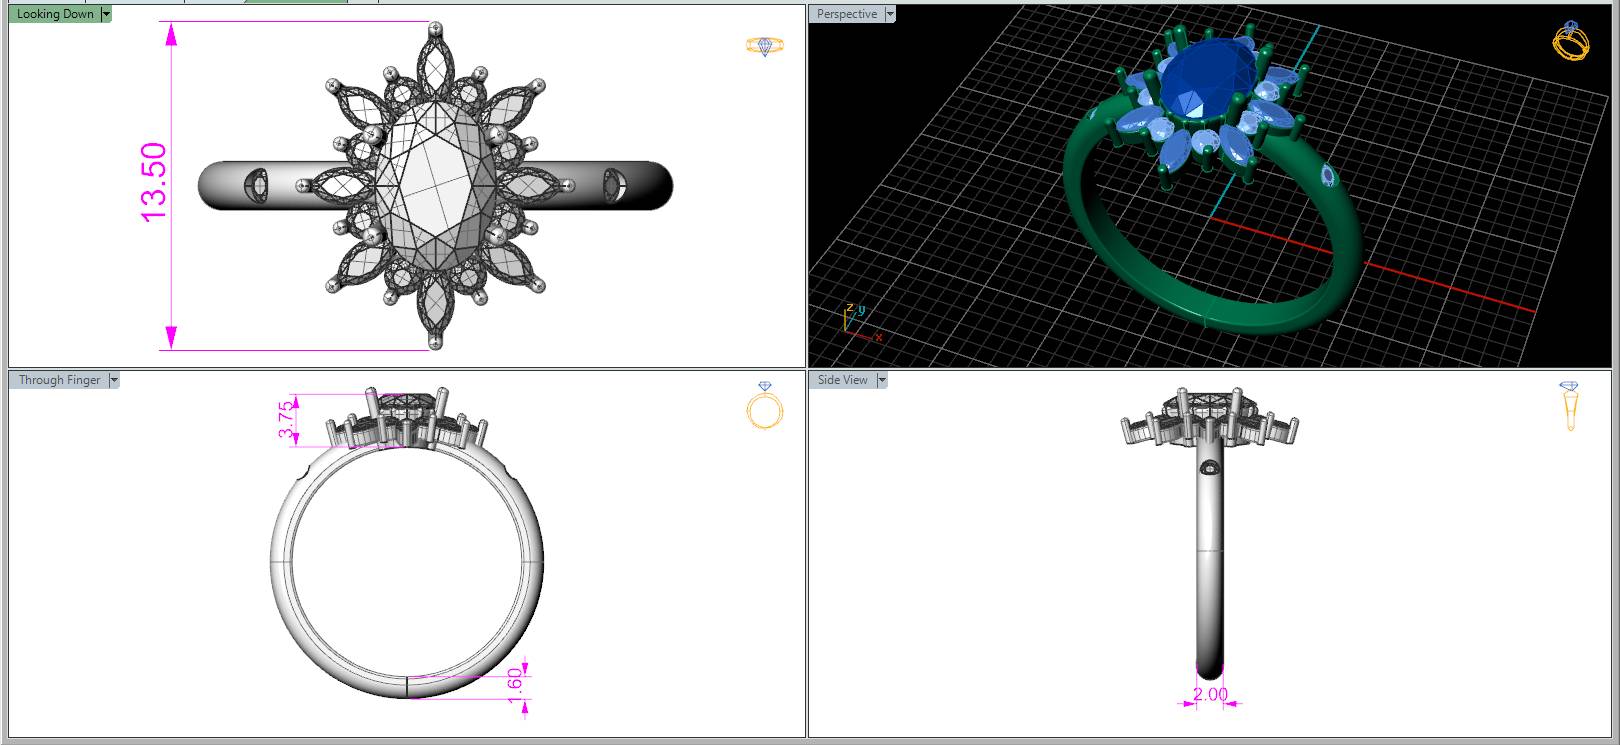Select the Perspective viewport title
Image resolution: width=1620 pixels, height=745 pixels.
coord(847,14)
